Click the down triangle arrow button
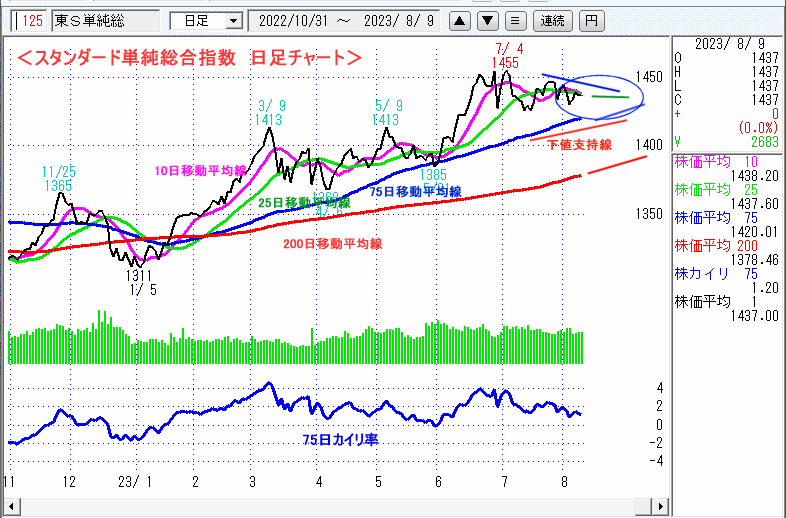 (x=486, y=20)
